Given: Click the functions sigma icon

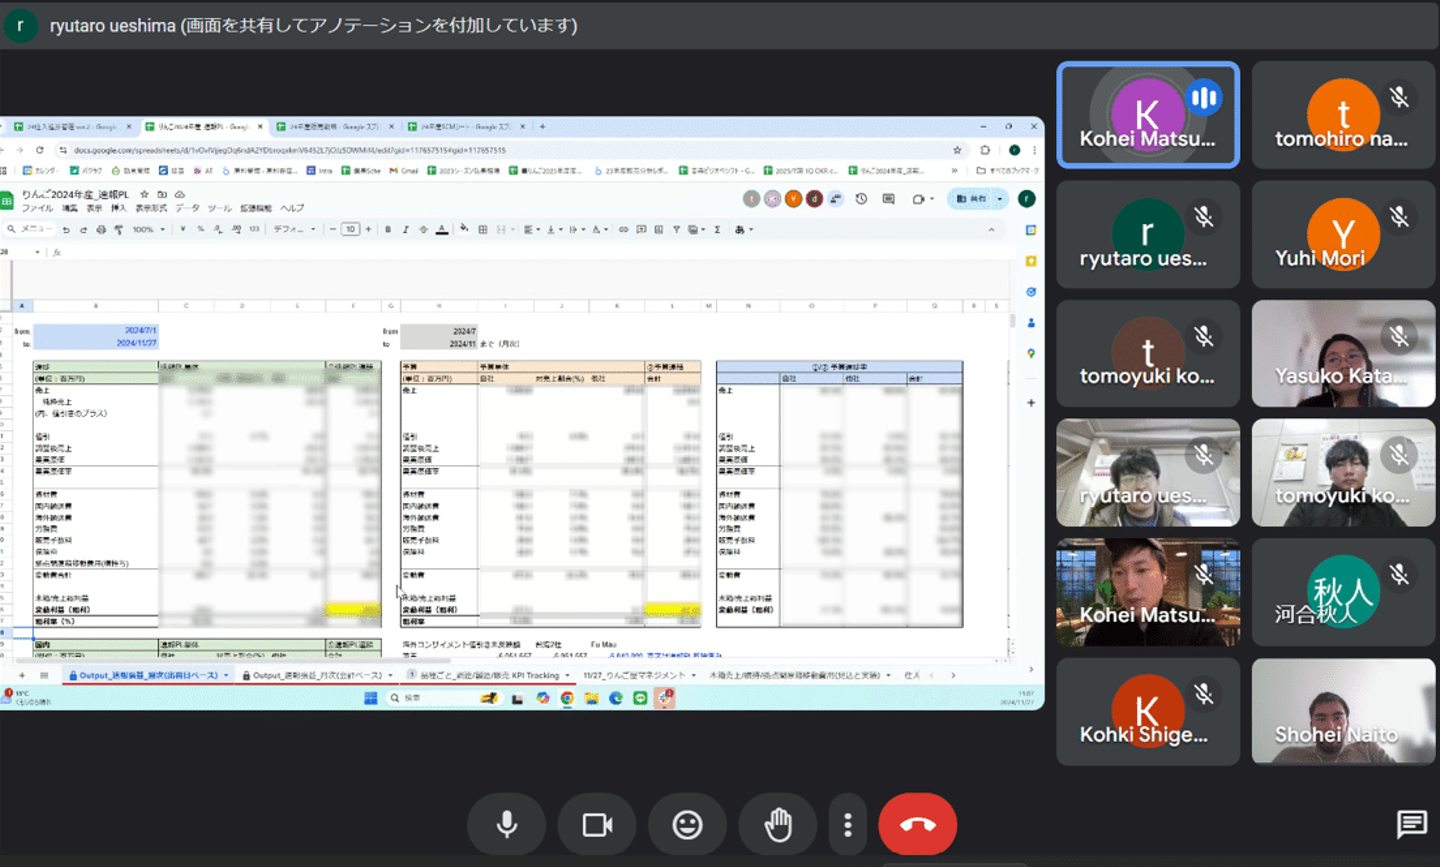Looking at the screenshot, I should [717, 230].
